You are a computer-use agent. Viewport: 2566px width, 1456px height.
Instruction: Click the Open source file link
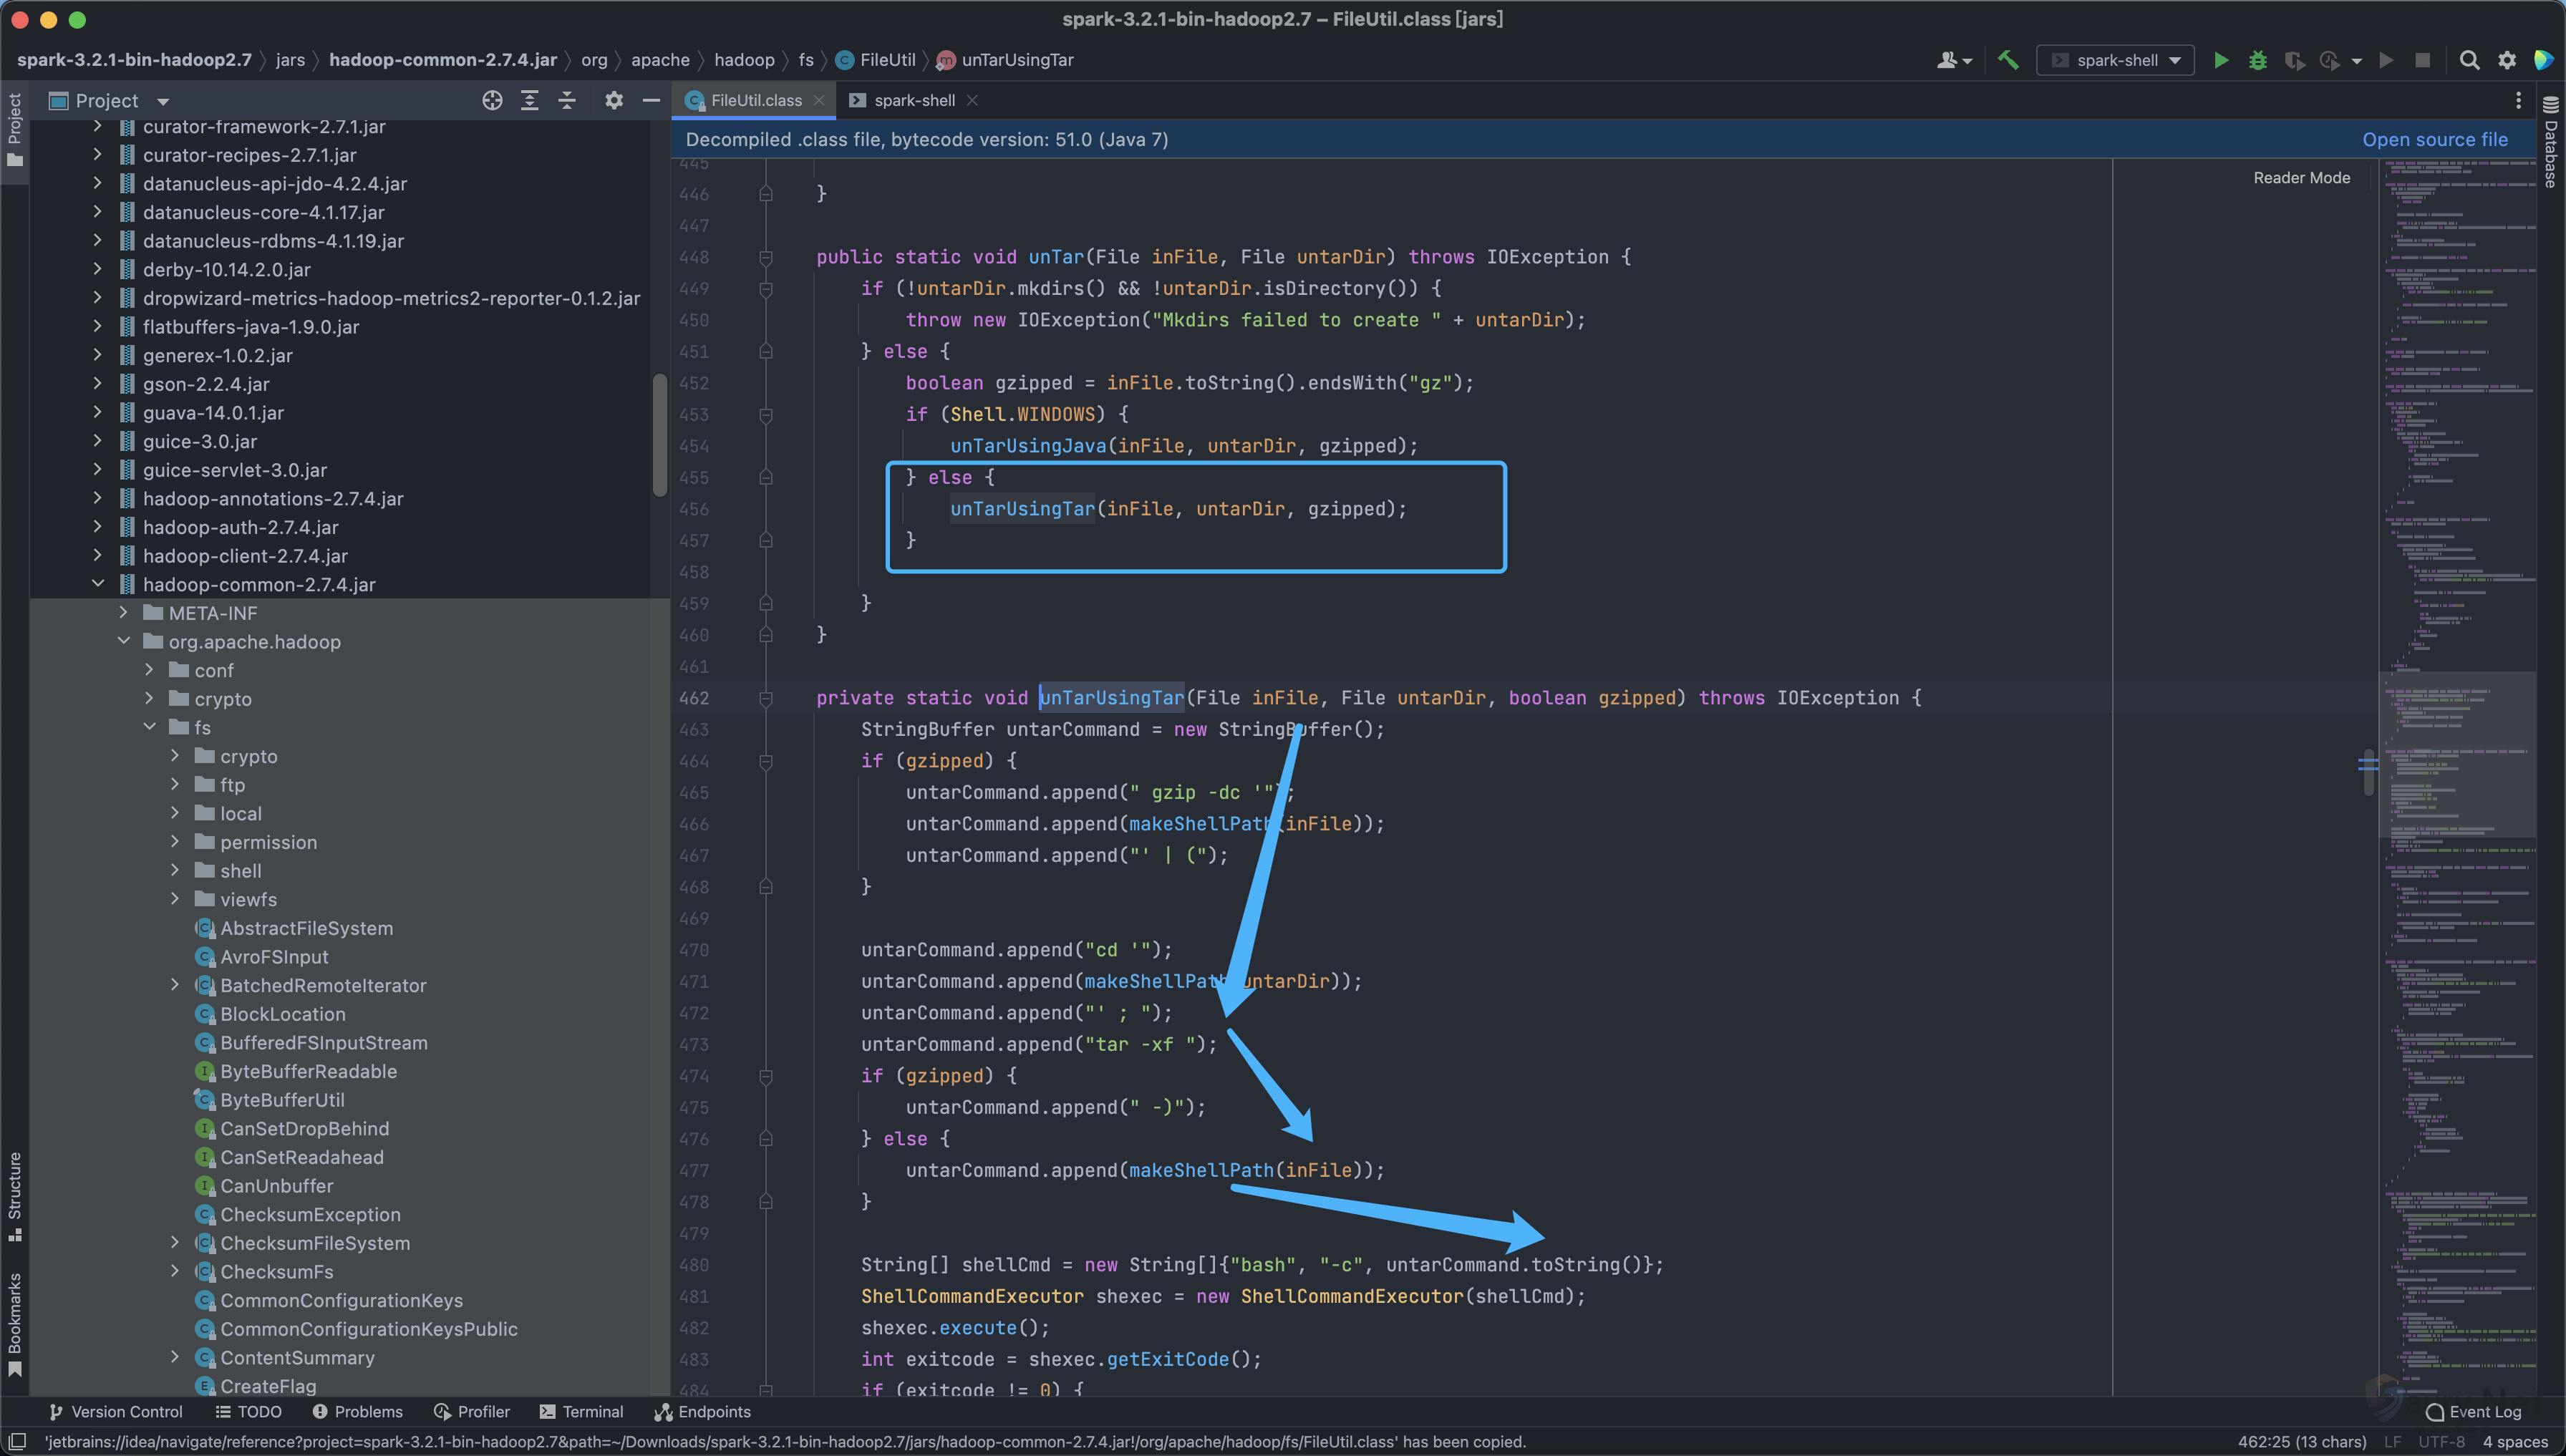coord(2434,140)
